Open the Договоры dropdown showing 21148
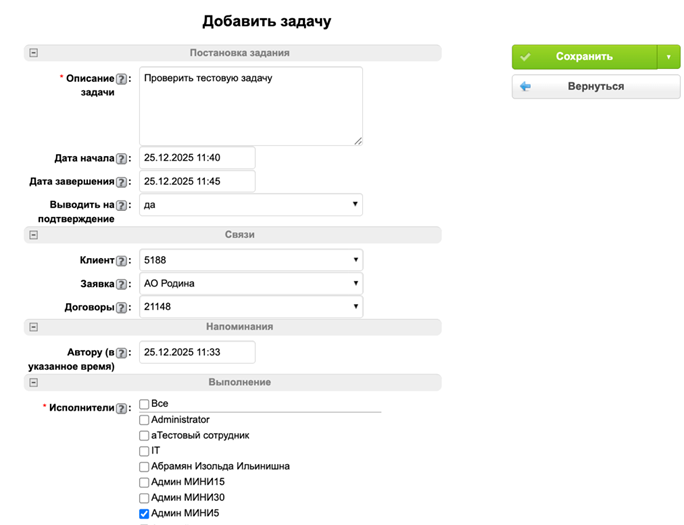The image size is (684, 525). 250,307
